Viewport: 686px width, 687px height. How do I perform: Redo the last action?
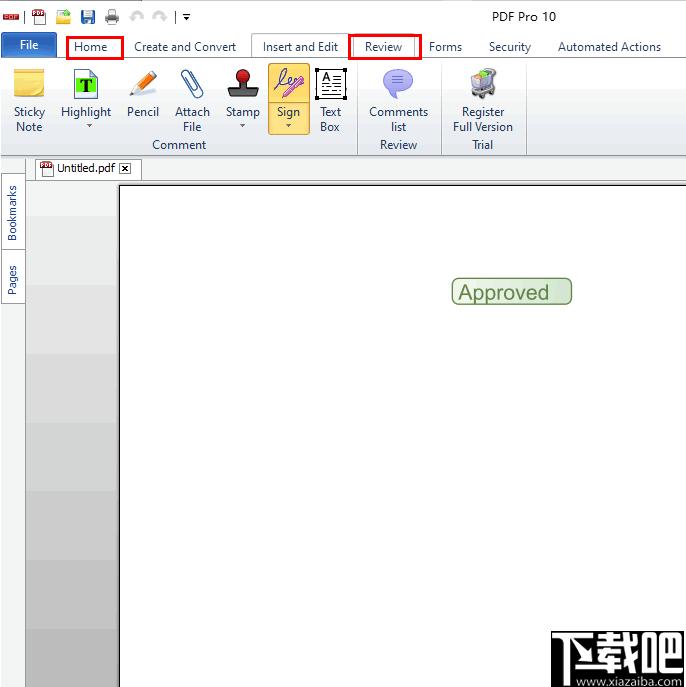(159, 17)
